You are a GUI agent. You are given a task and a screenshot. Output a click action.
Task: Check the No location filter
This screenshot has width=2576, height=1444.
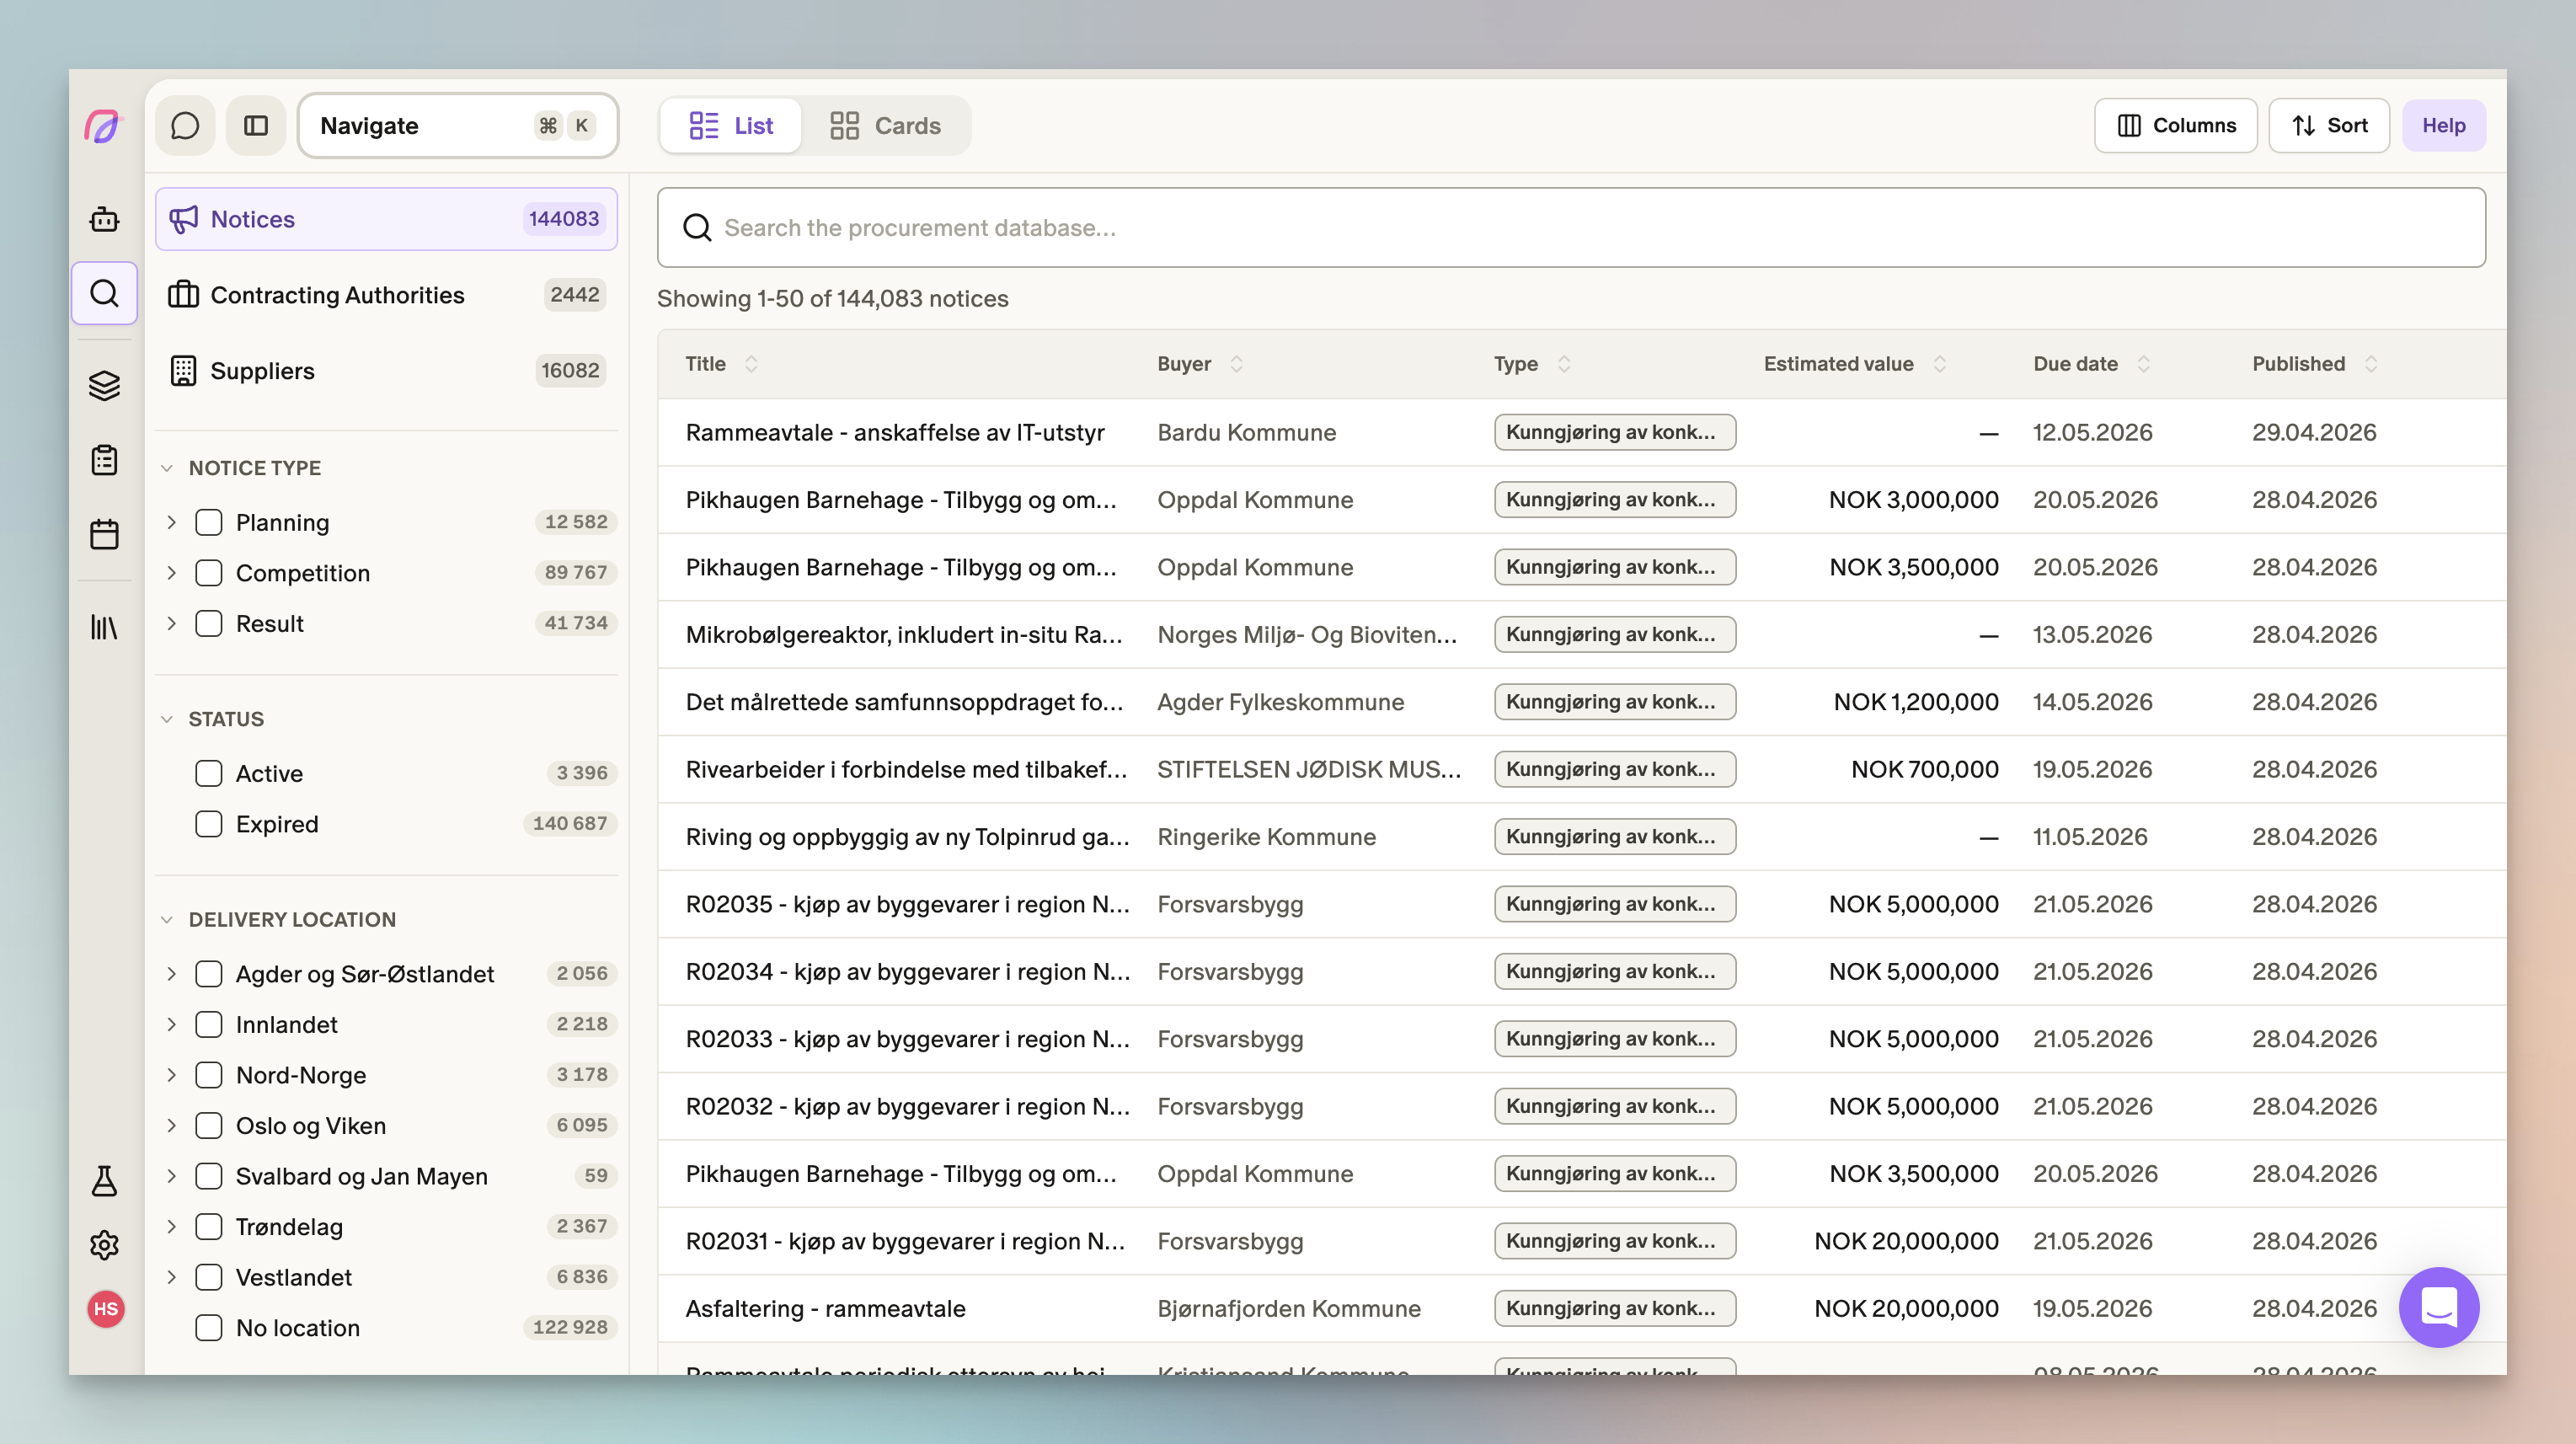208,1328
